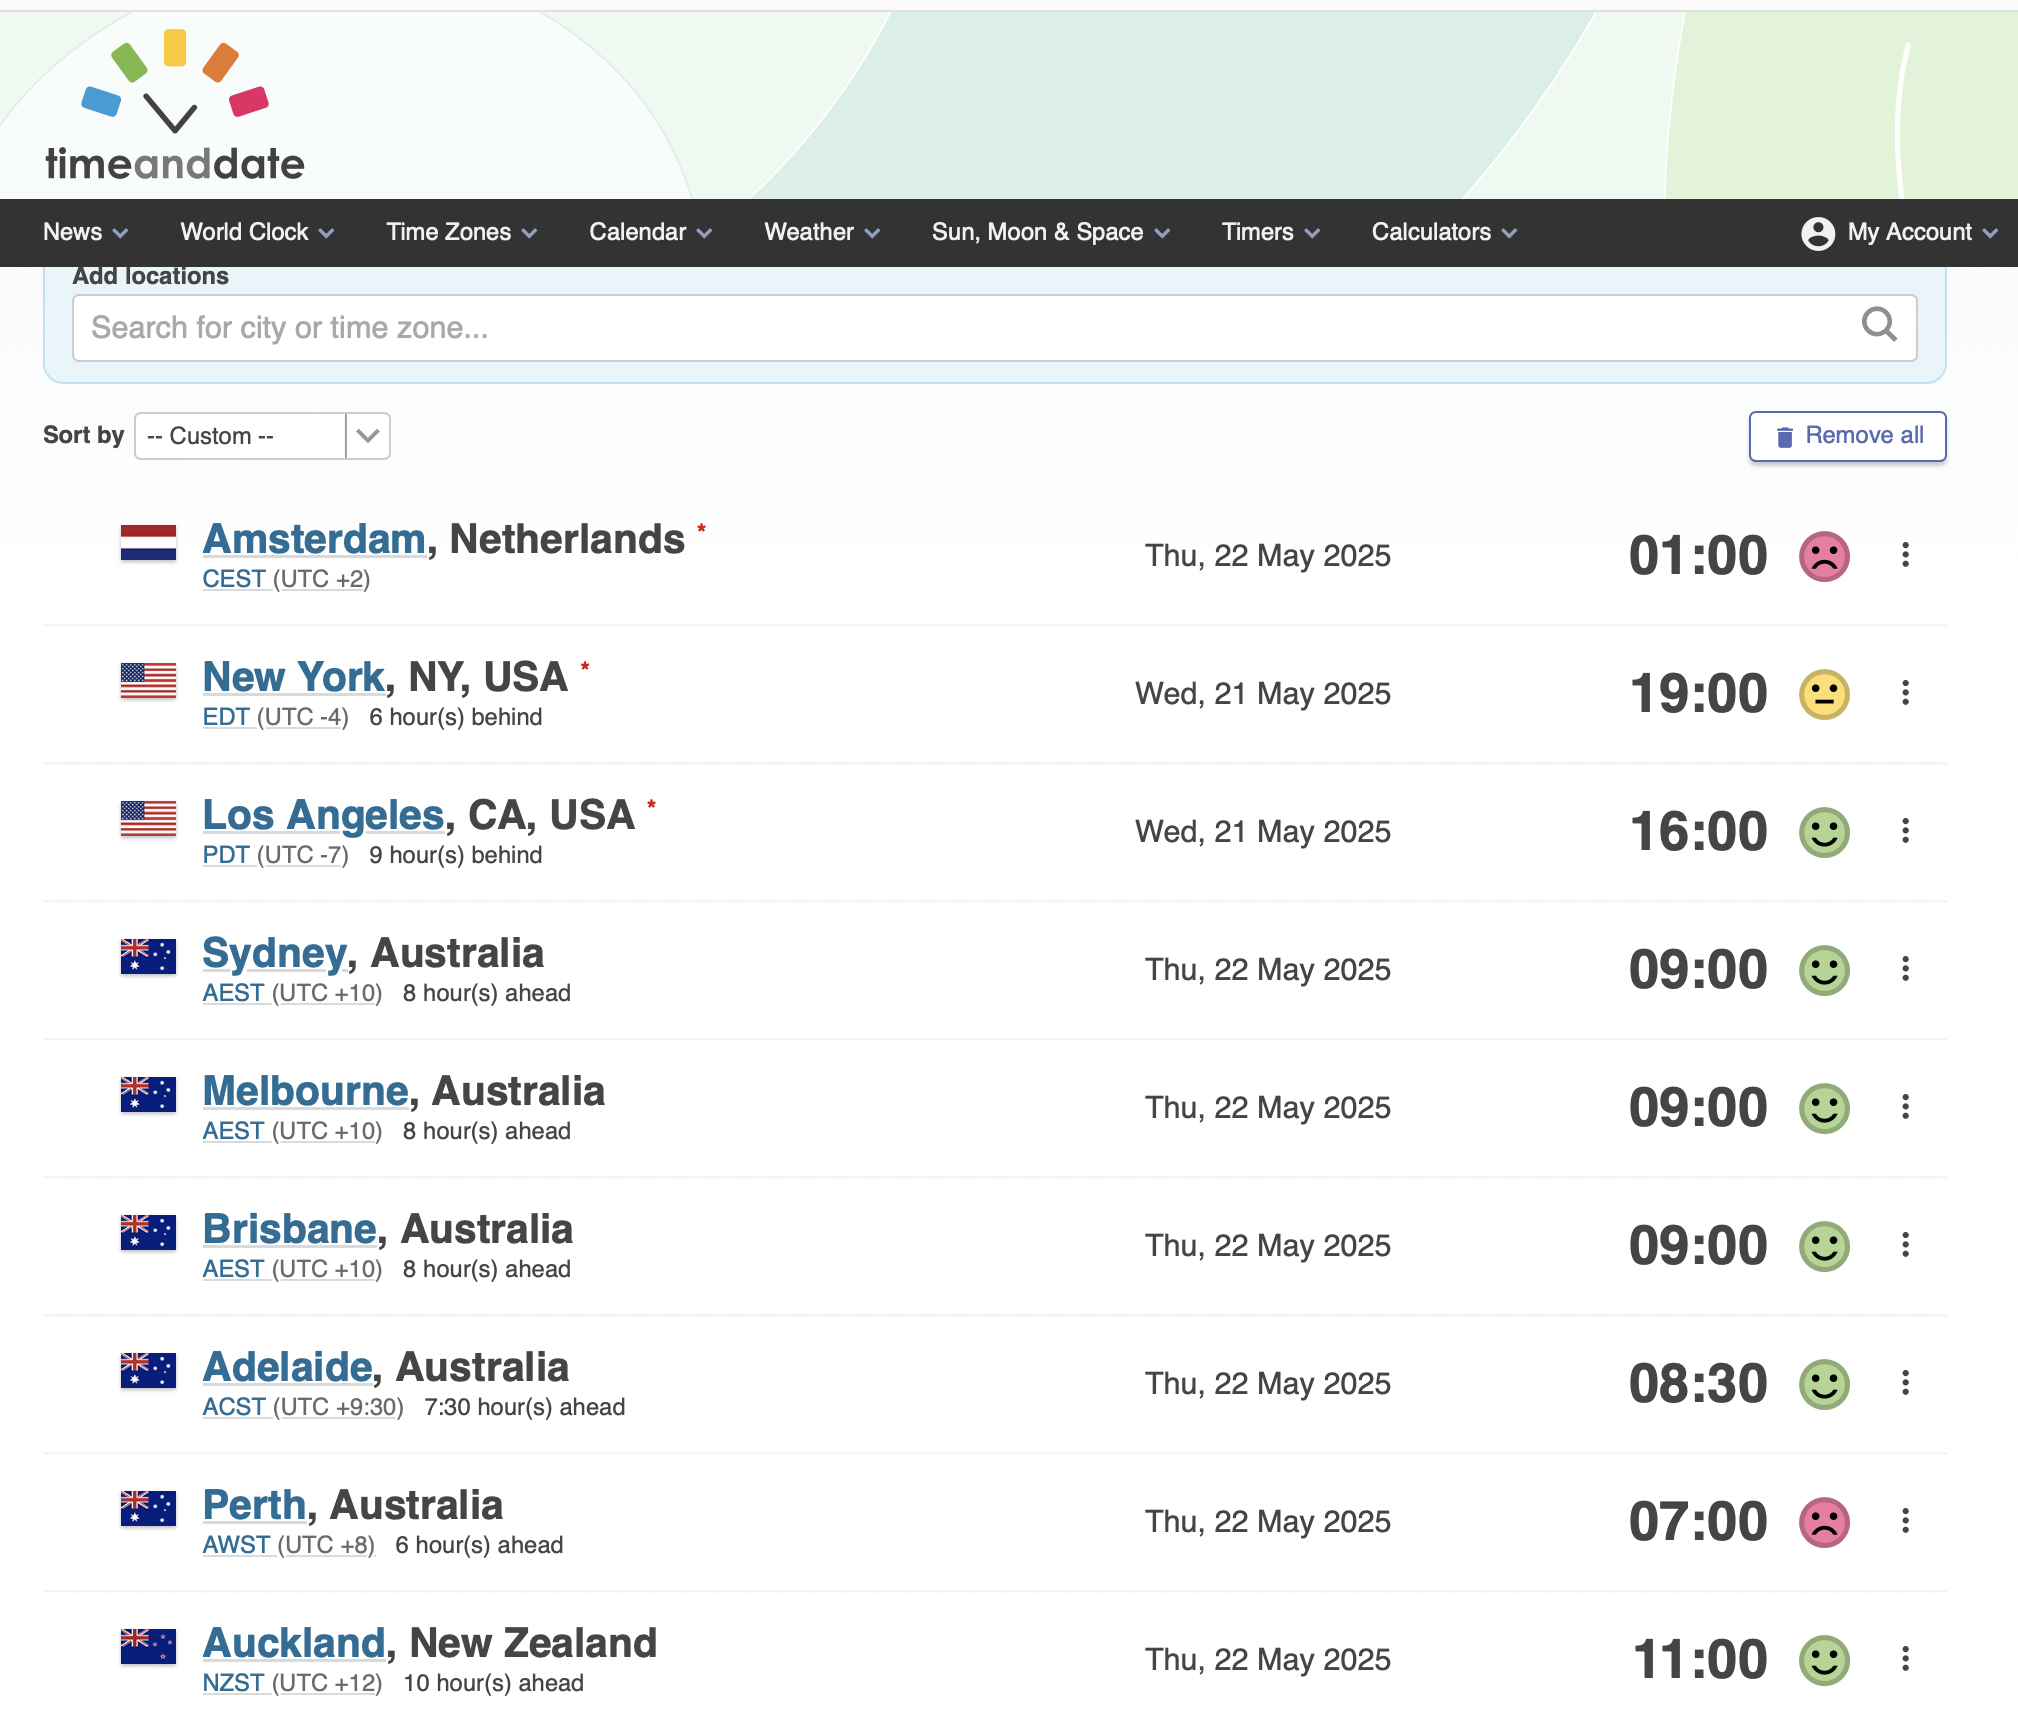The width and height of the screenshot is (2018, 1732).
Task: Click the New Zealand flag icon
Action: 148,1646
